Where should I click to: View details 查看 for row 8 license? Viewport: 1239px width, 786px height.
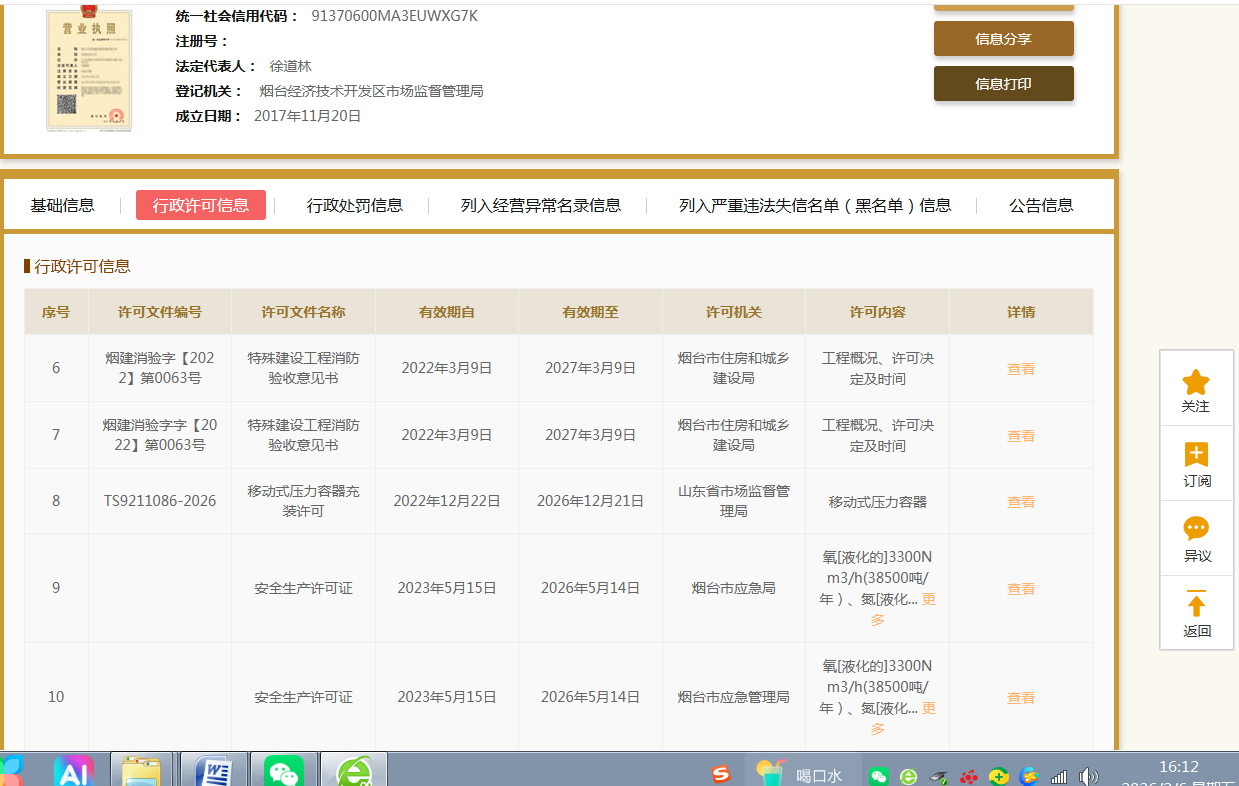(x=1020, y=502)
